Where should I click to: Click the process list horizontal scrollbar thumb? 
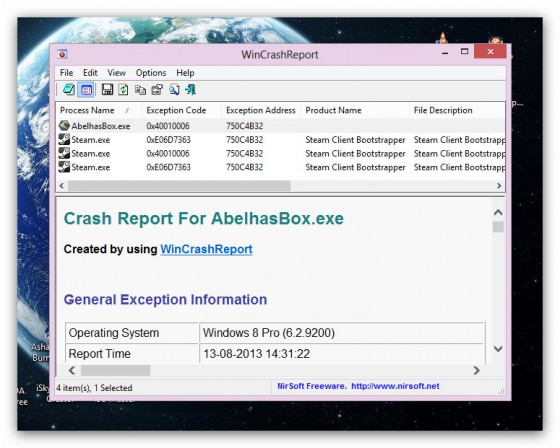pyautogui.click(x=179, y=185)
